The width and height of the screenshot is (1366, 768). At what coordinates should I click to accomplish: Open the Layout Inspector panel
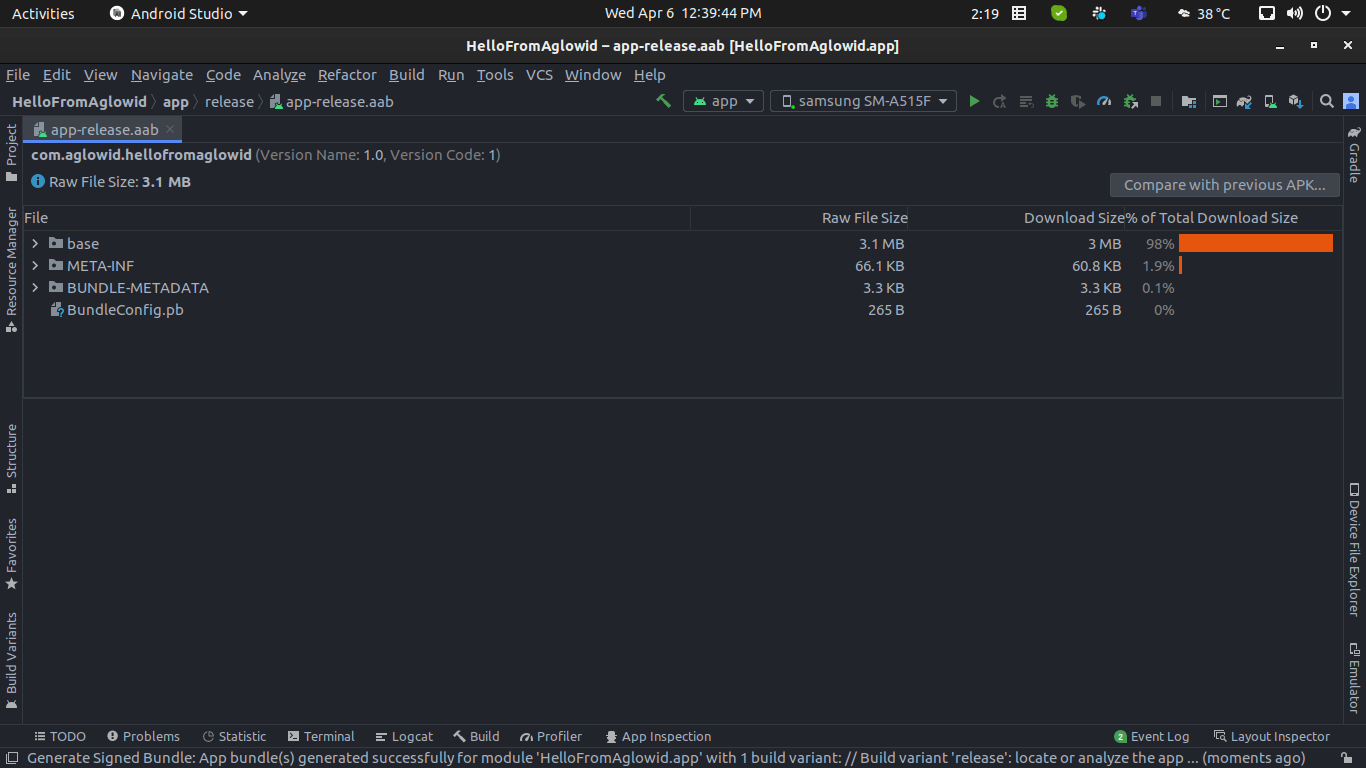click(1271, 736)
